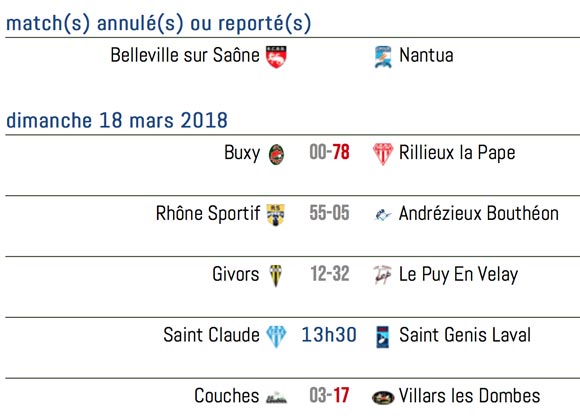Image resolution: width=580 pixels, height=419 pixels.
Task: Click the Villars les Dombes logo
Action: [383, 398]
